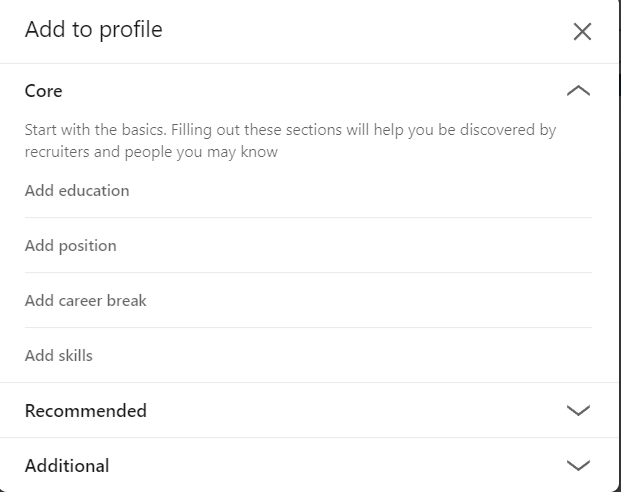
Task: Click the Add education link
Action: click(x=77, y=190)
